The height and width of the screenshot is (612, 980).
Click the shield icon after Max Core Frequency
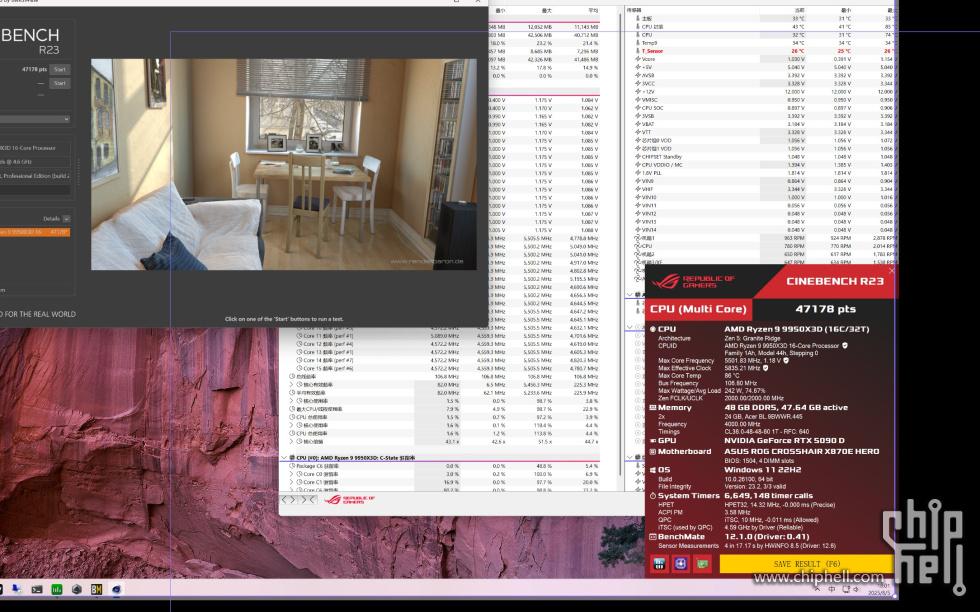pyautogui.click(x=786, y=361)
